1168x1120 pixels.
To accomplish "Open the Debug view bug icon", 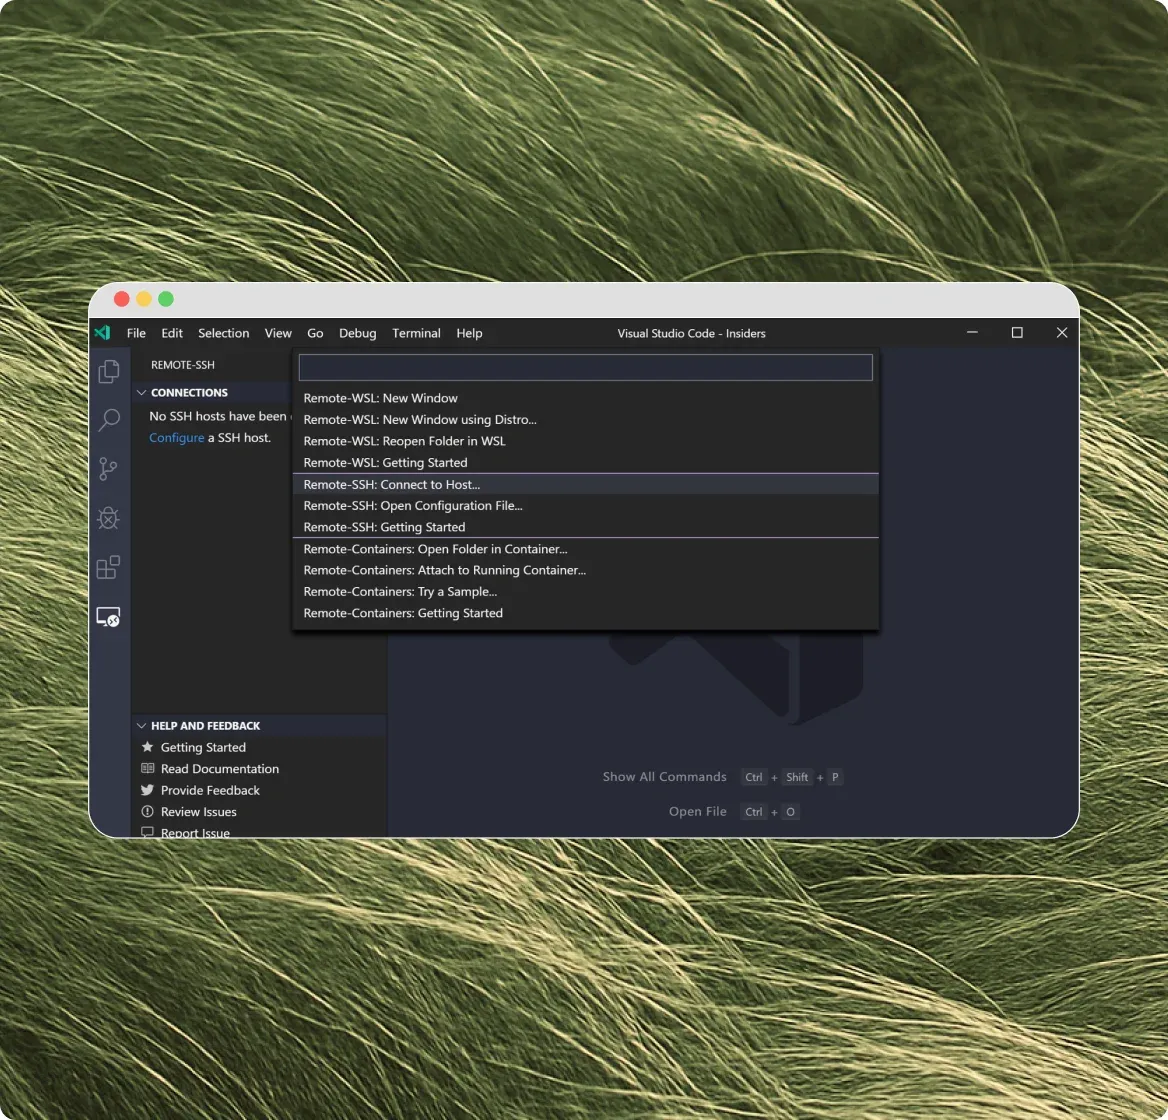I will [109, 518].
